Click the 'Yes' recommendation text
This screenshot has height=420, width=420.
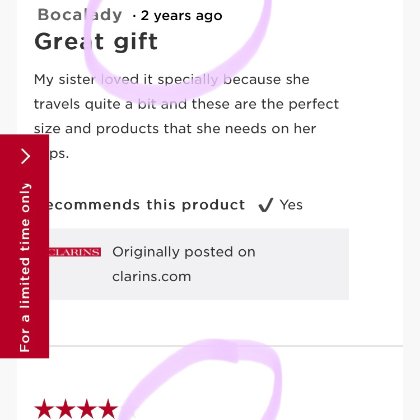tap(291, 205)
